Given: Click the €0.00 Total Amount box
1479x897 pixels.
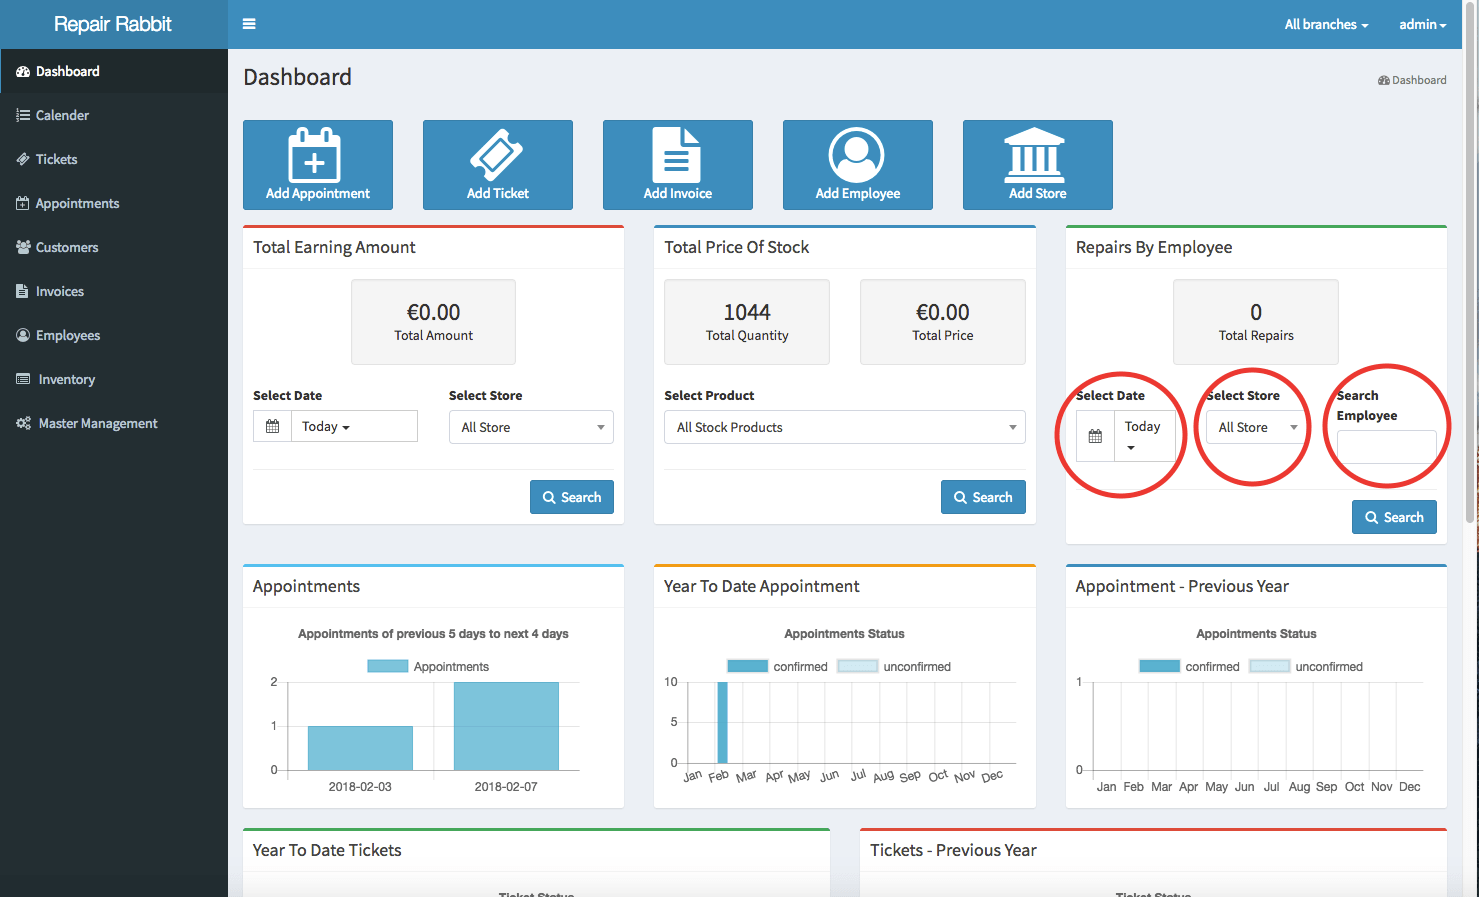Looking at the screenshot, I should point(433,322).
